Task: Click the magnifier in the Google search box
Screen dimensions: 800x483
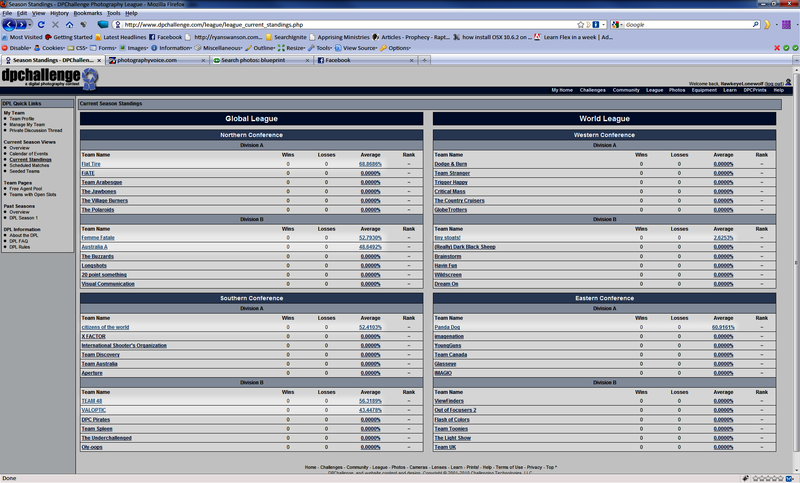Action: click(x=756, y=24)
